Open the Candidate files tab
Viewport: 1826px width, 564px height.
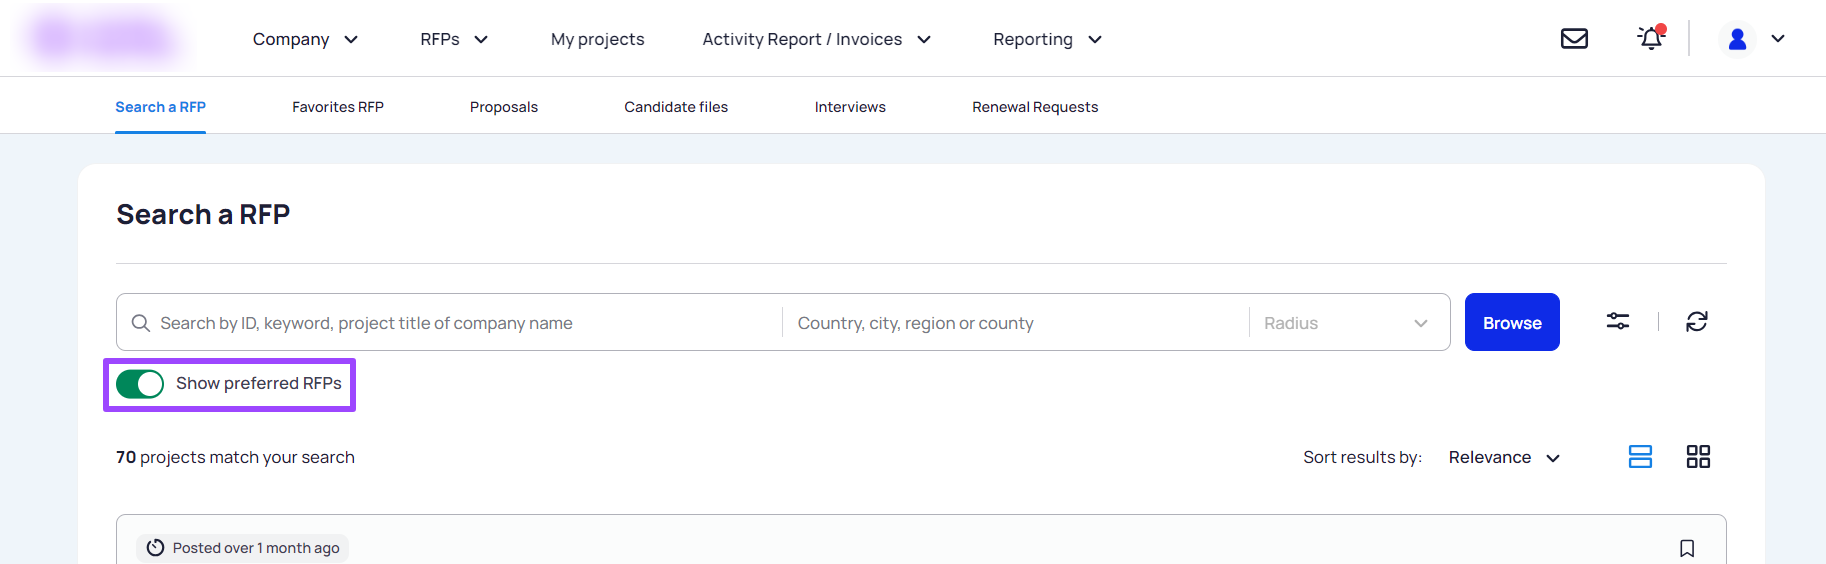pos(676,107)
